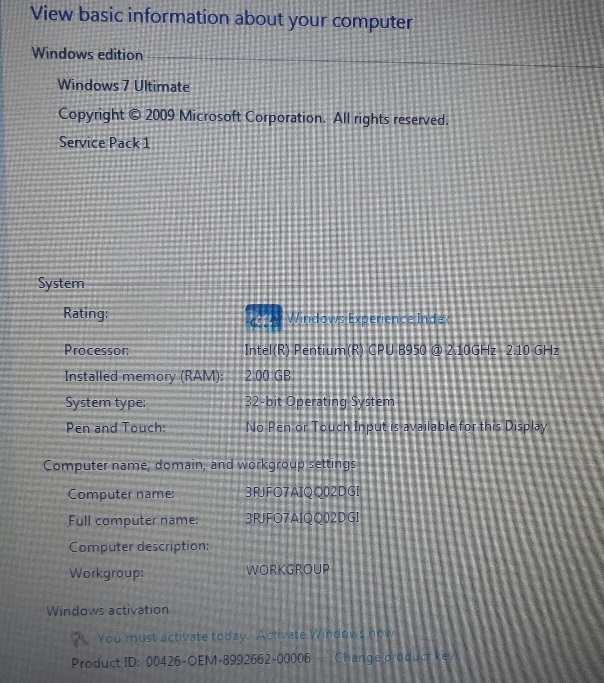Click the WORKGROUP value

tap(288, 569)
